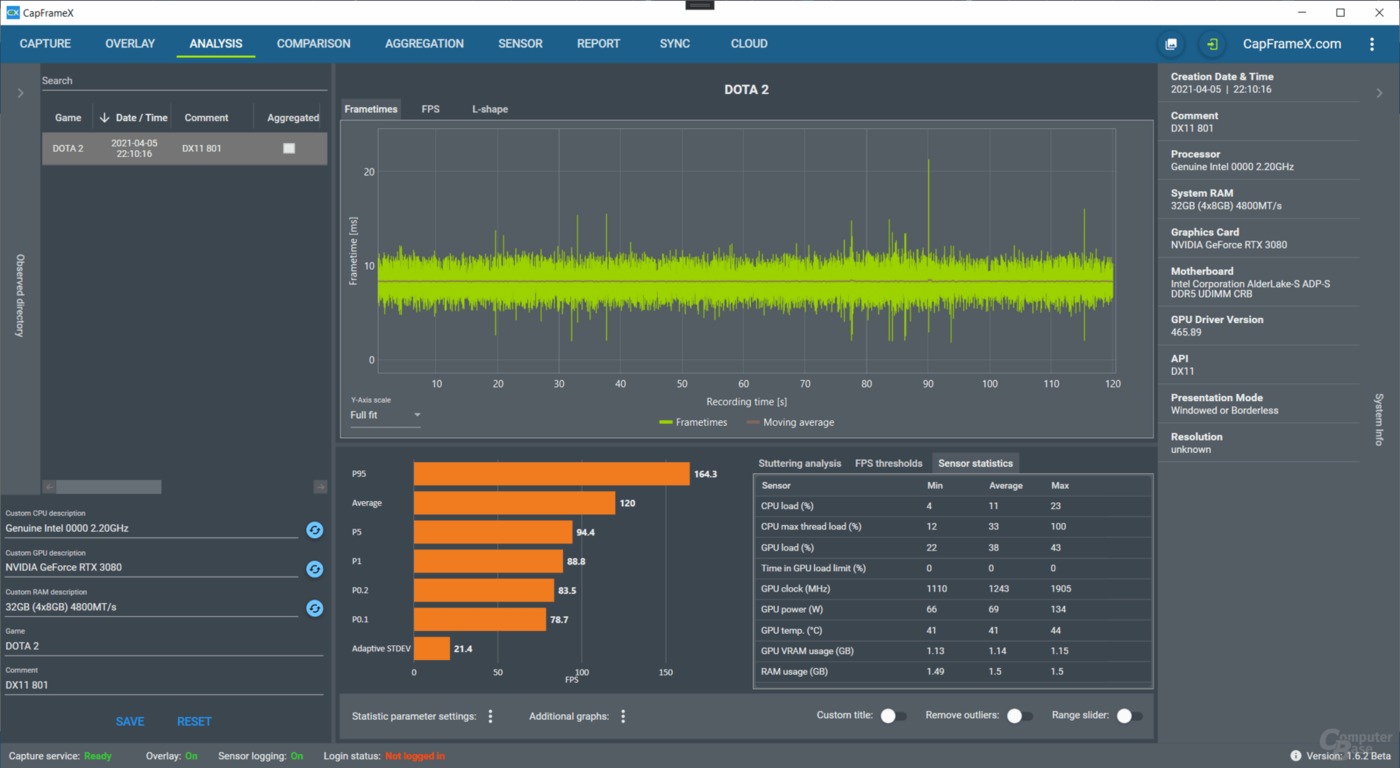Image resolution: width=1400 pixels, height=768 pixels.
Task: Click the sync icon next to GPU description
Action: coord(314,569)
